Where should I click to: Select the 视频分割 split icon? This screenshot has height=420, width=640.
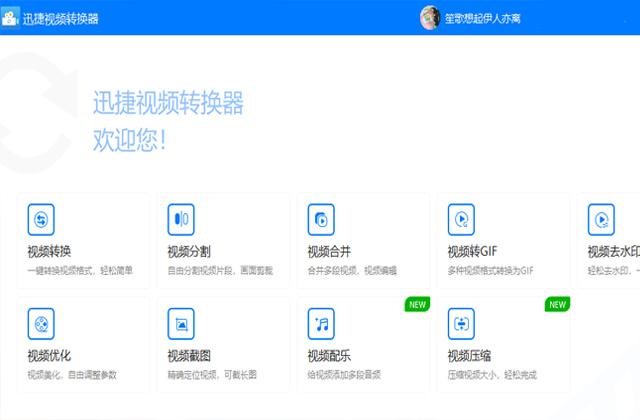pos(181,220)
